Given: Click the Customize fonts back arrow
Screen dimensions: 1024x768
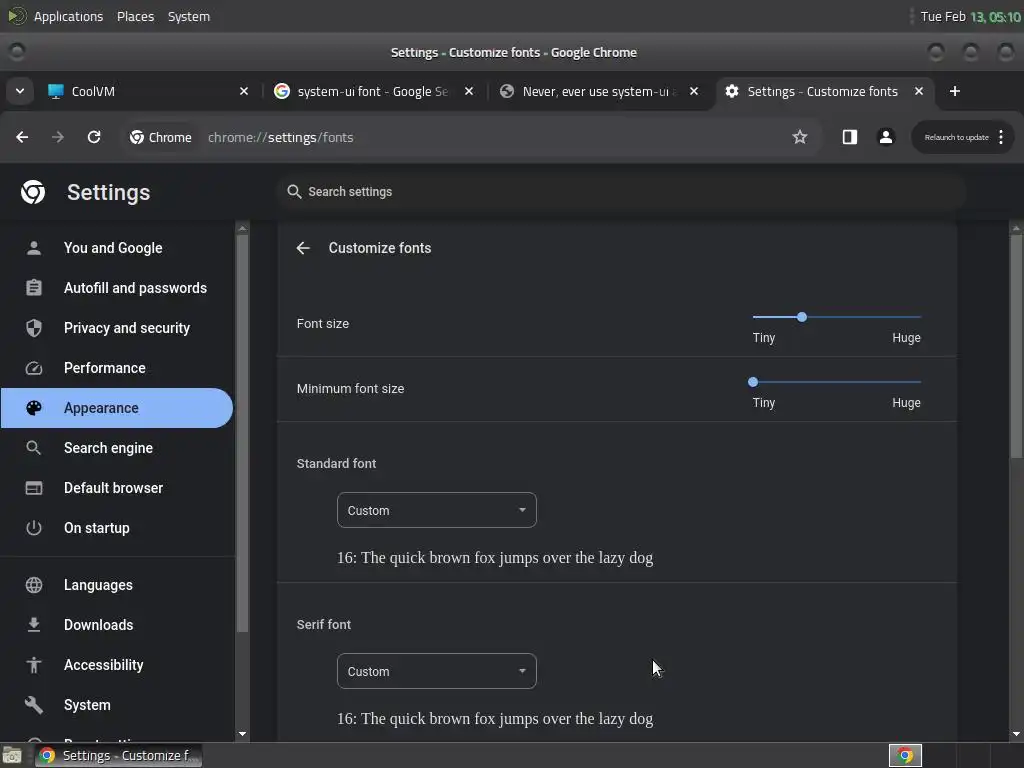Looking at the screenshot, I should 303,248.
